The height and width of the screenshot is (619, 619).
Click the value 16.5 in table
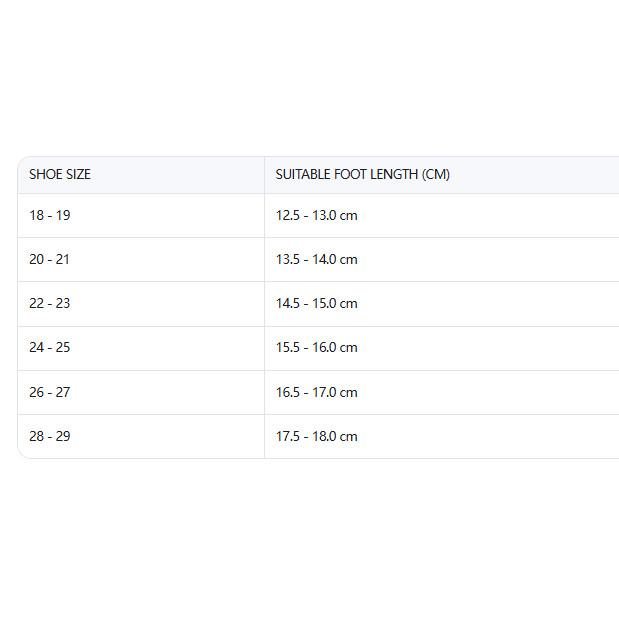[288, 392]
